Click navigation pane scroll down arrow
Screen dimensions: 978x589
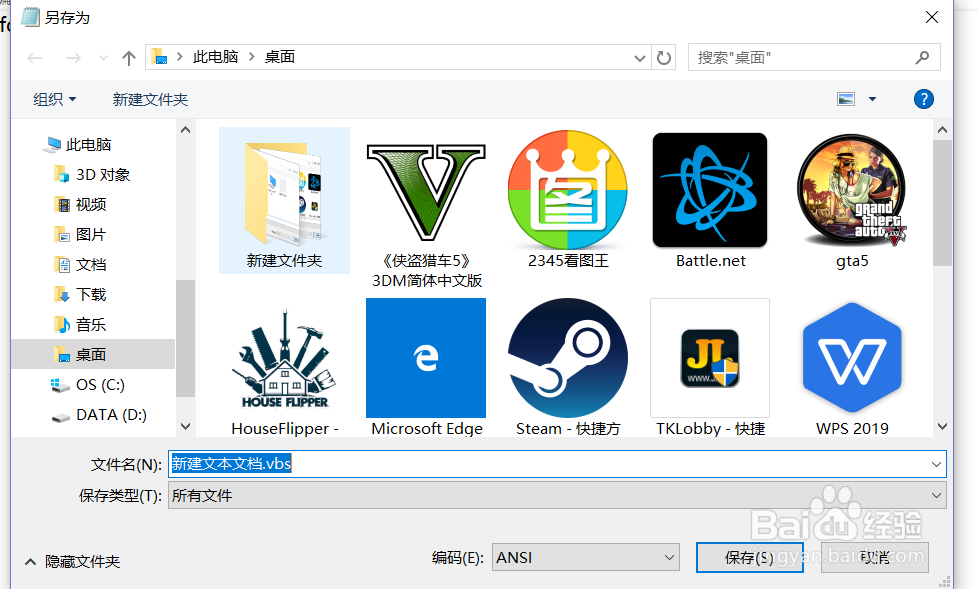(x=185, y=427)
